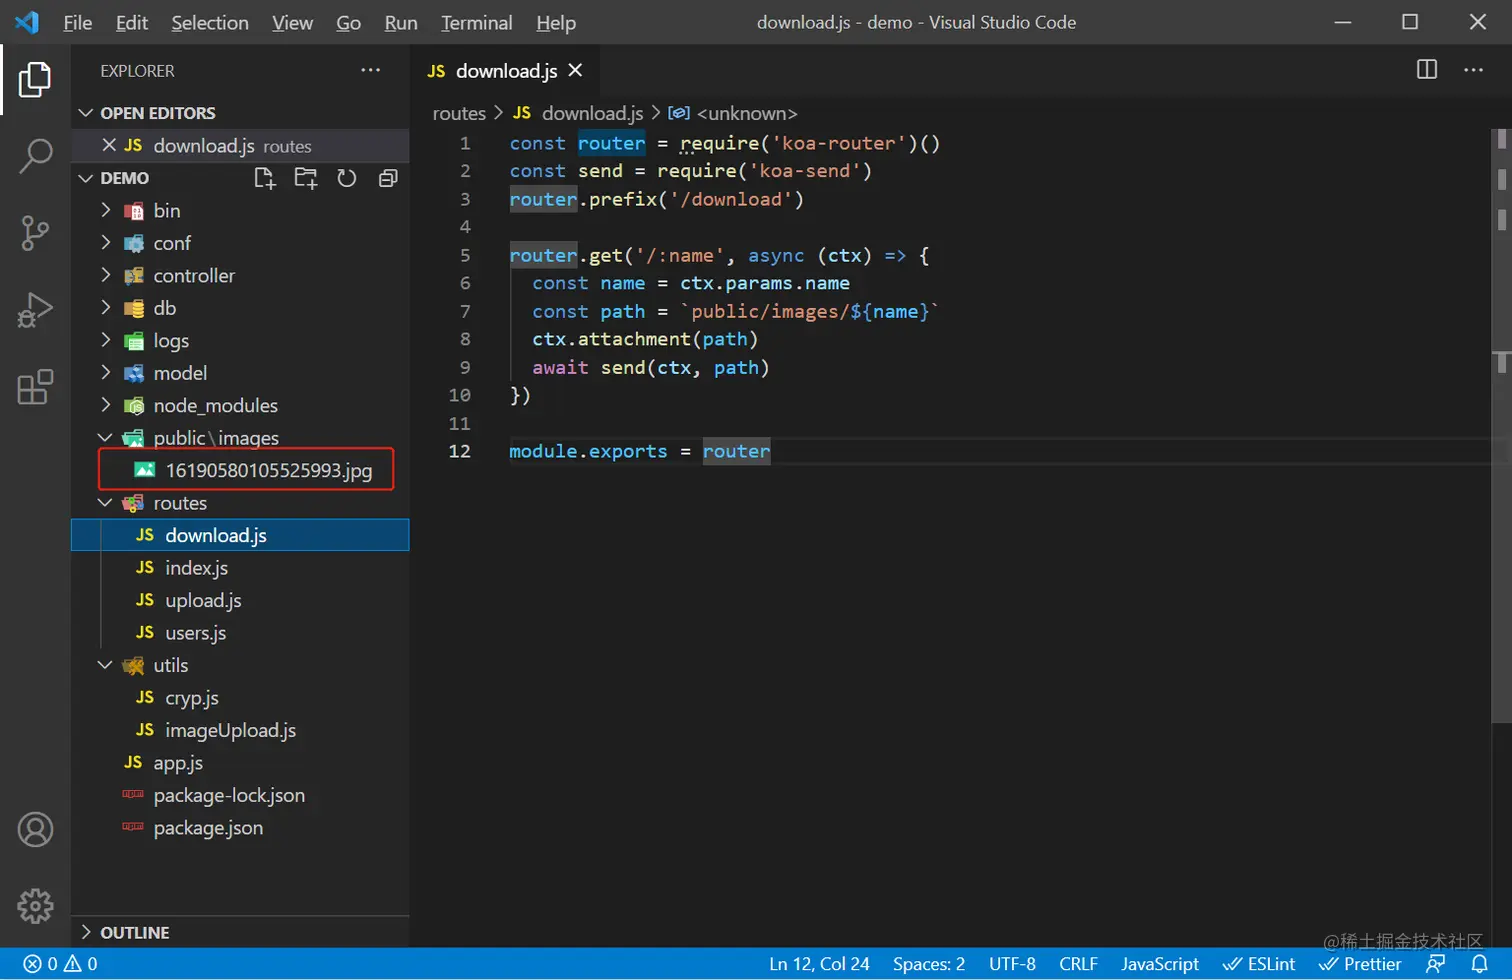Expand the node_modules folder
Screen dimensions: 1512x980
[x=215, y=405]
